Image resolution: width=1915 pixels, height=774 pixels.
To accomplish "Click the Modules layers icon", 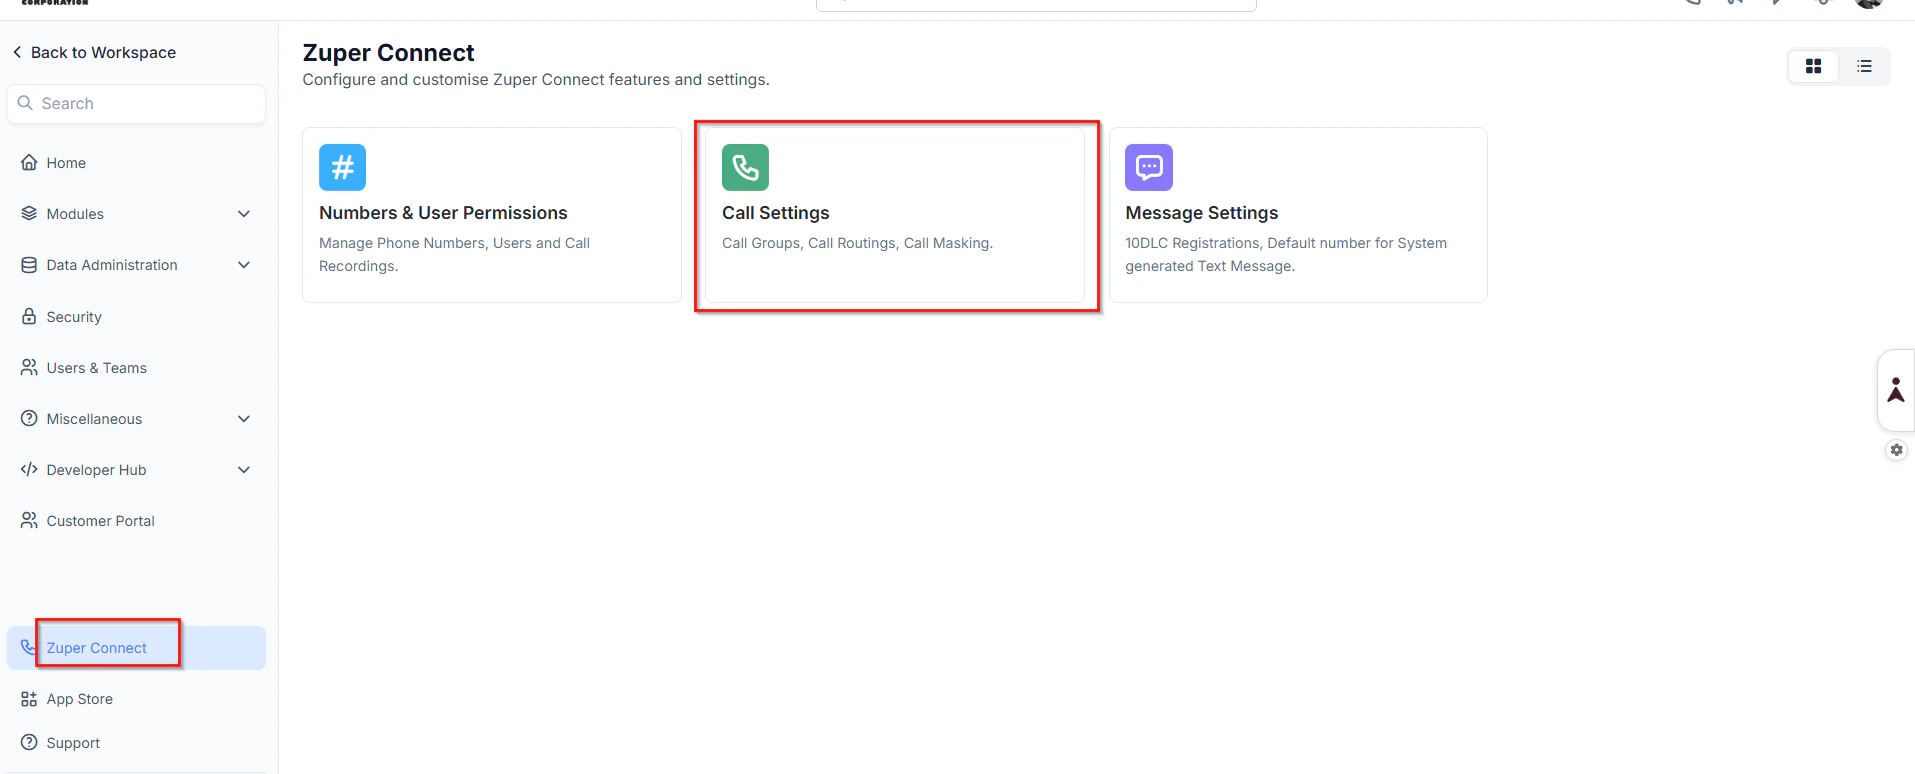I will [29, 213].
